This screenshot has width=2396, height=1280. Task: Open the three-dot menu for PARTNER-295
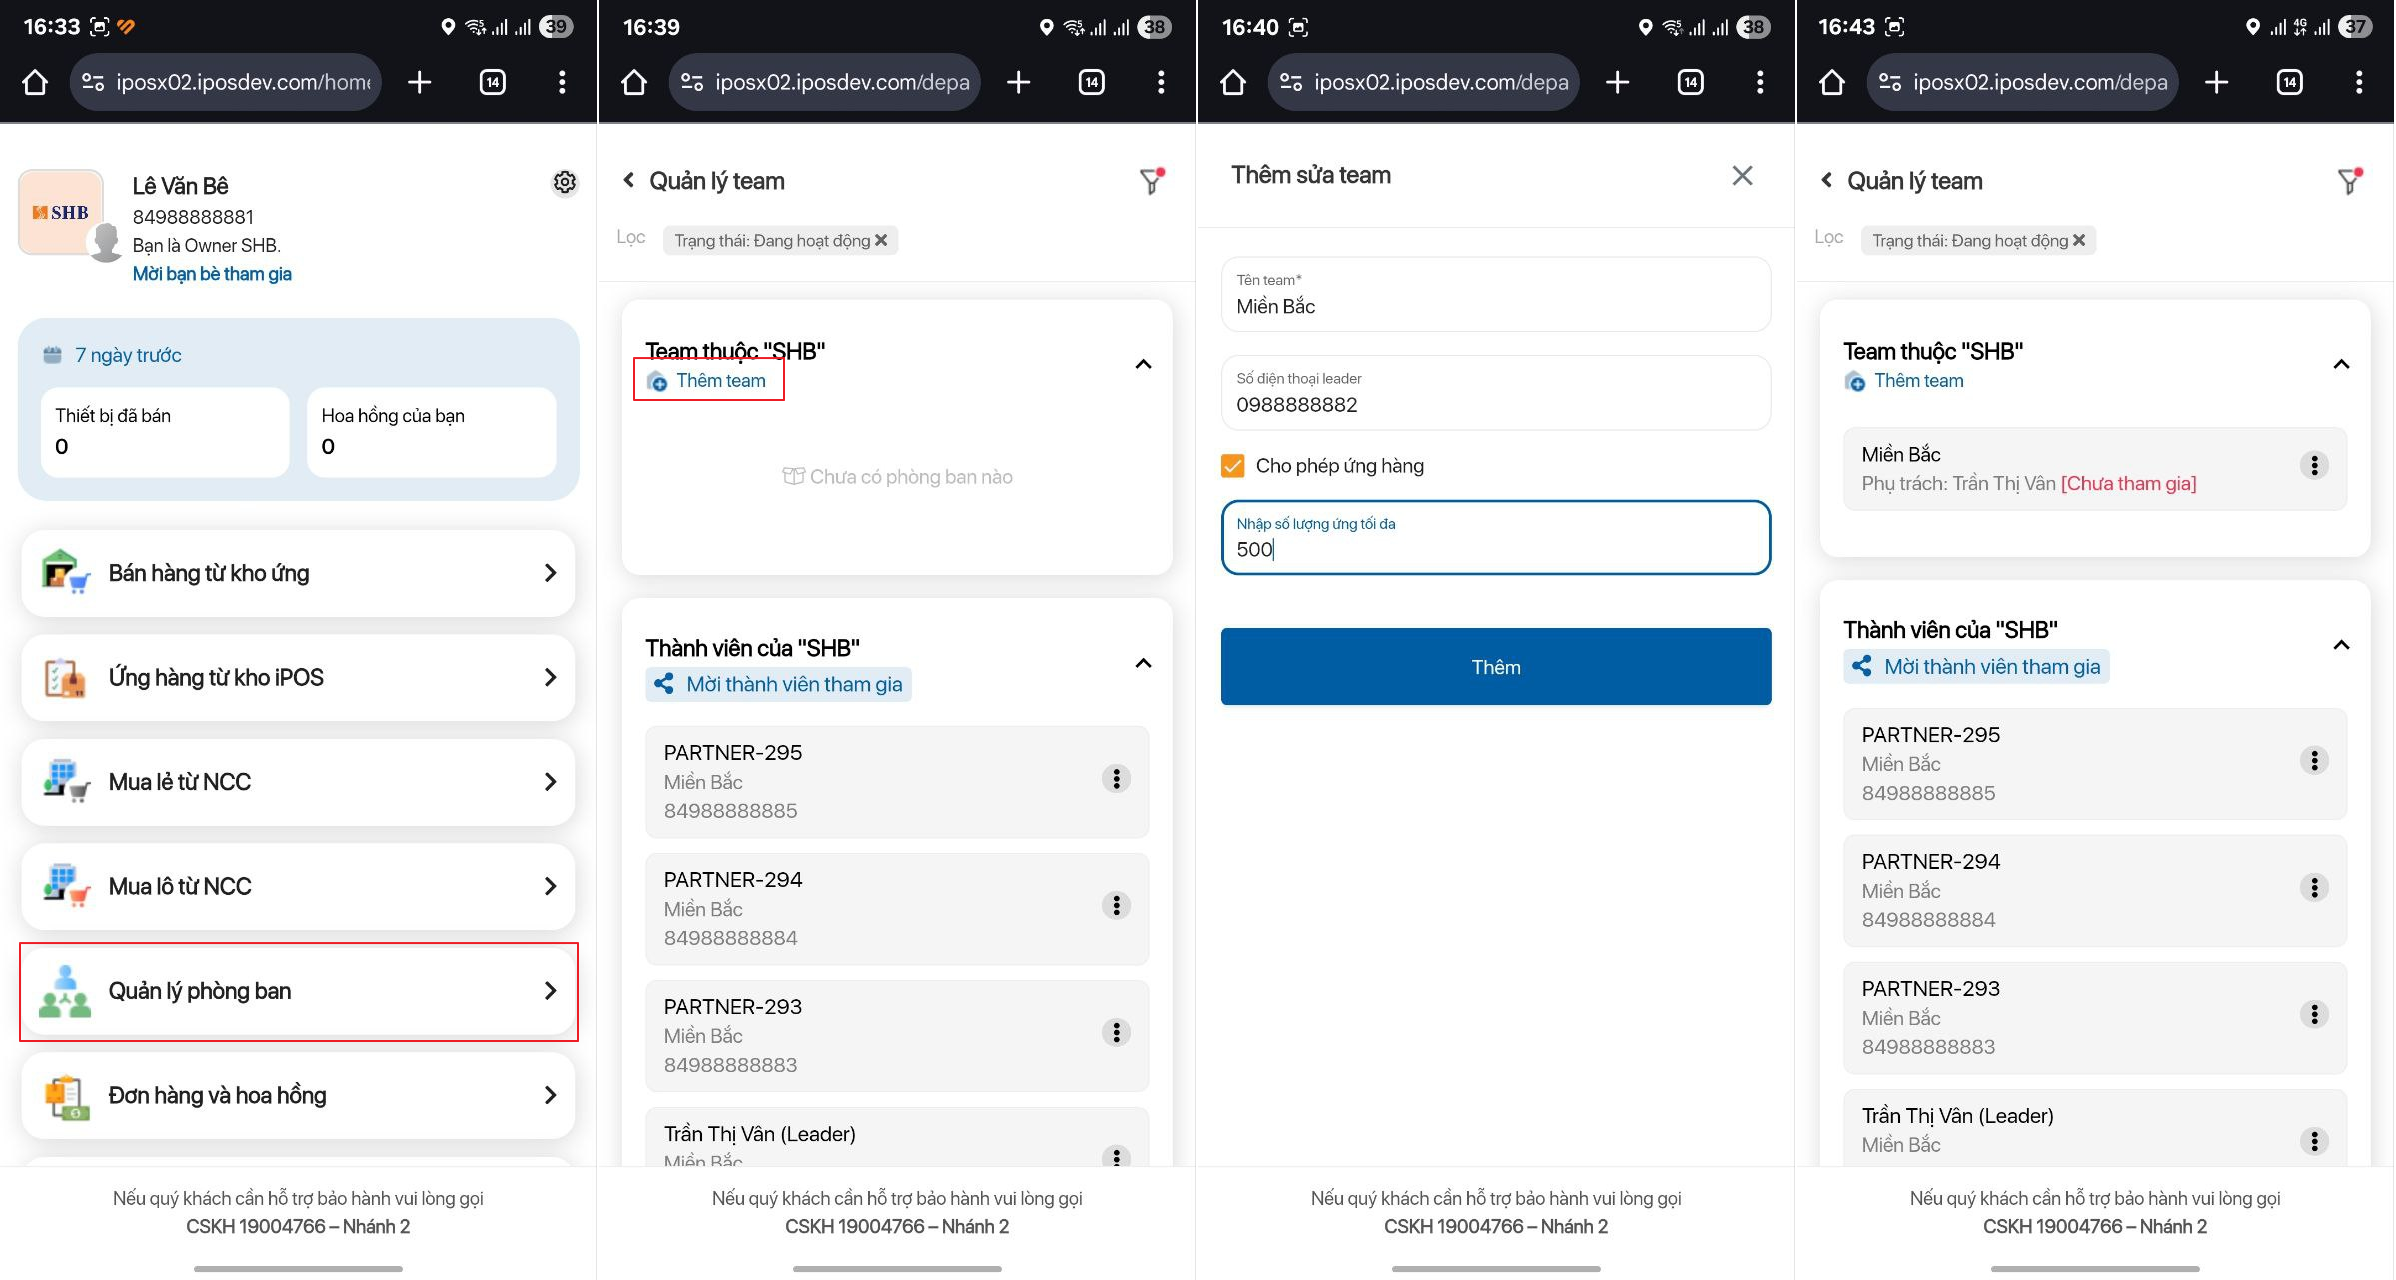(1116, 779)
